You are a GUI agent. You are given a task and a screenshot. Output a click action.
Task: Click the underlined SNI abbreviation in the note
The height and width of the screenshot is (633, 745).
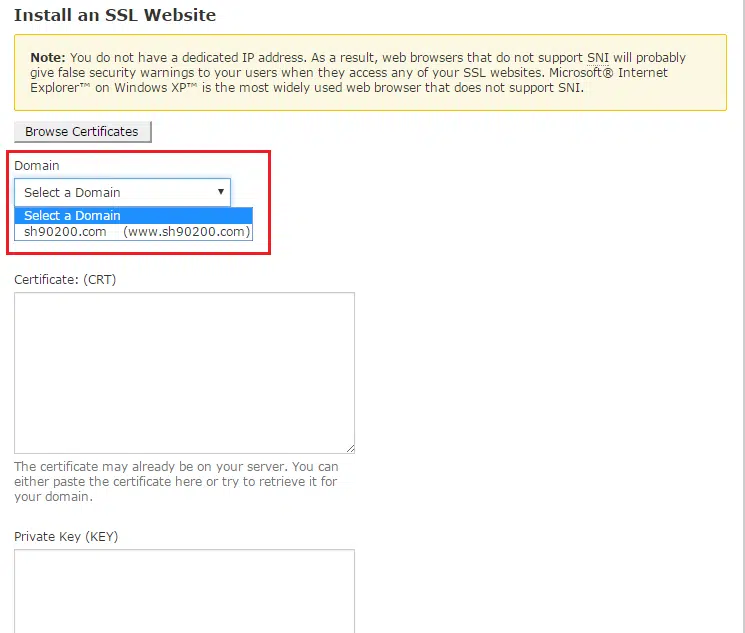click(x=598, y=58)
